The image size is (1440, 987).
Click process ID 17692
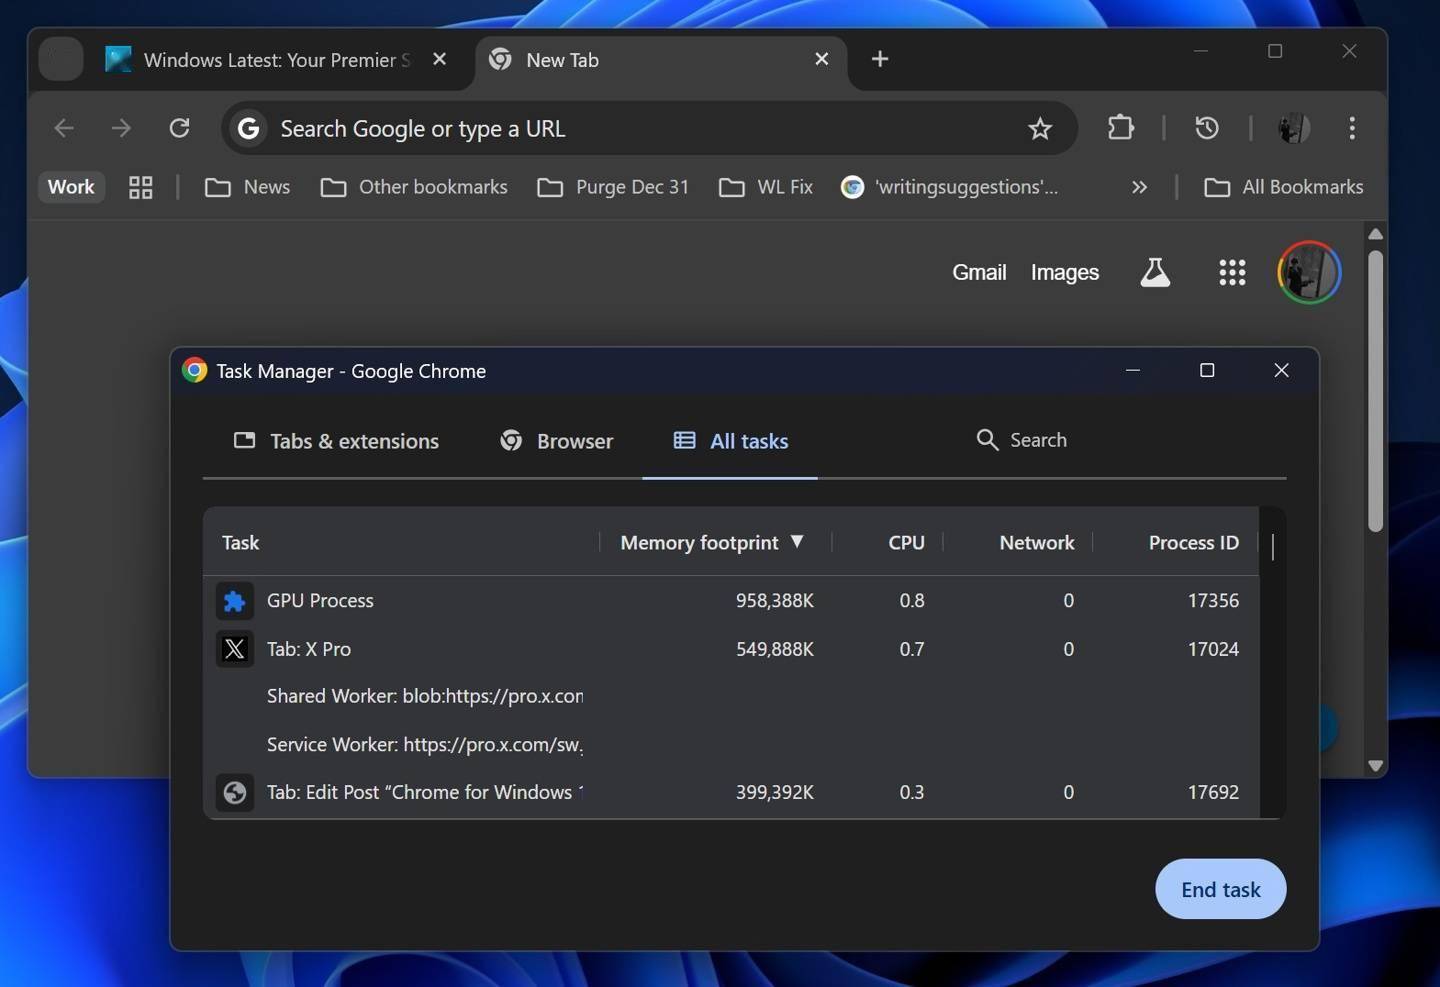pyautogui.click(x=1213, y=792)
